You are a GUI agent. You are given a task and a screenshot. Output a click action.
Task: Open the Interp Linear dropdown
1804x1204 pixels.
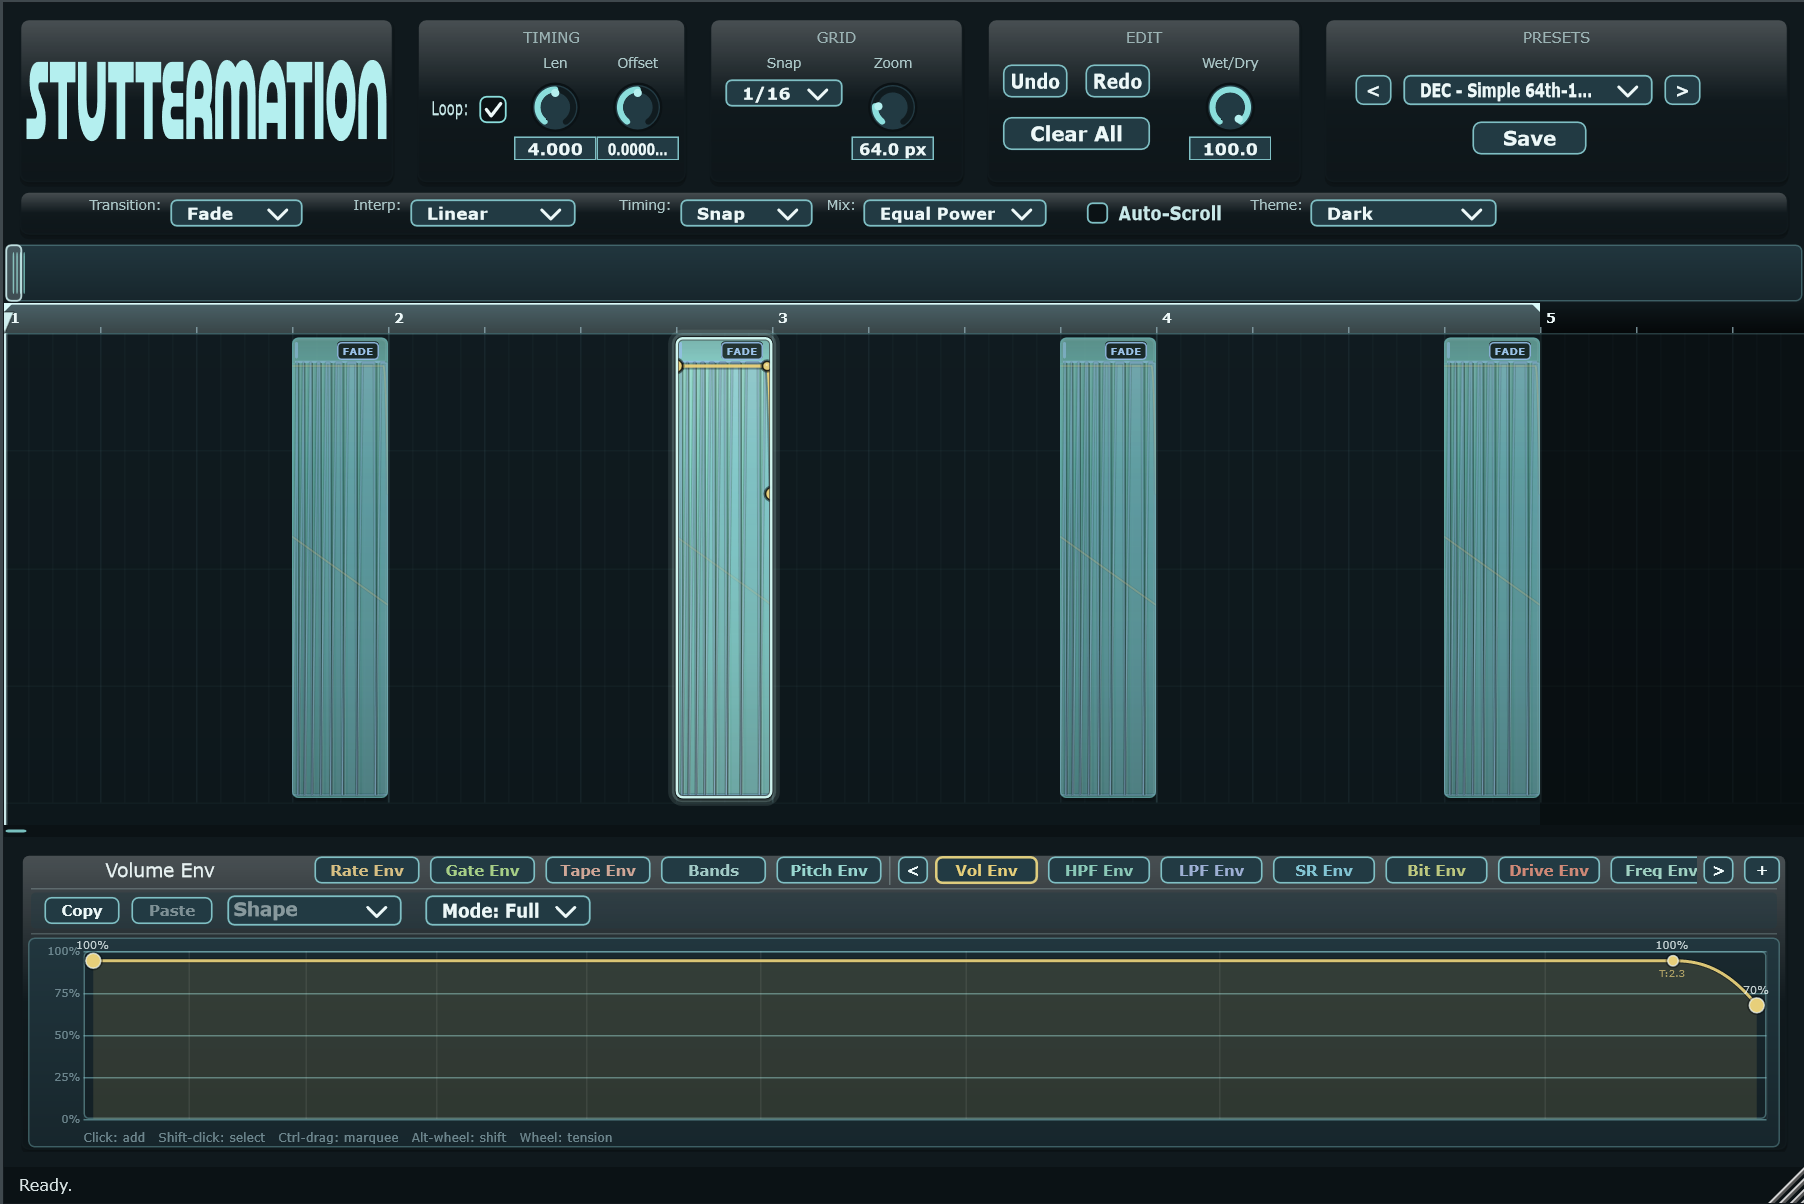pyautogui.click(x=493, y=213)
